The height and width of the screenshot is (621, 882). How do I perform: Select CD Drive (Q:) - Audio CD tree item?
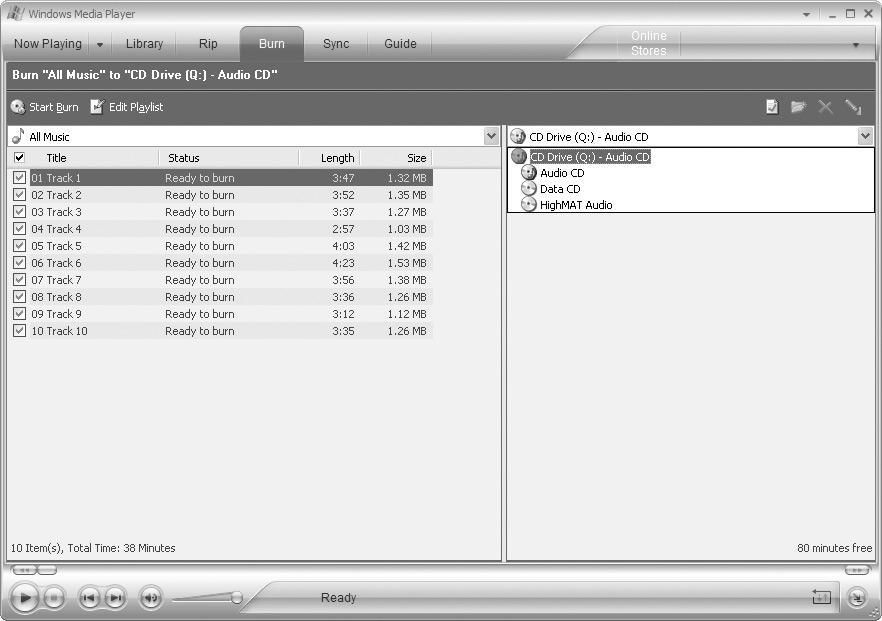(x=590, y=157)
